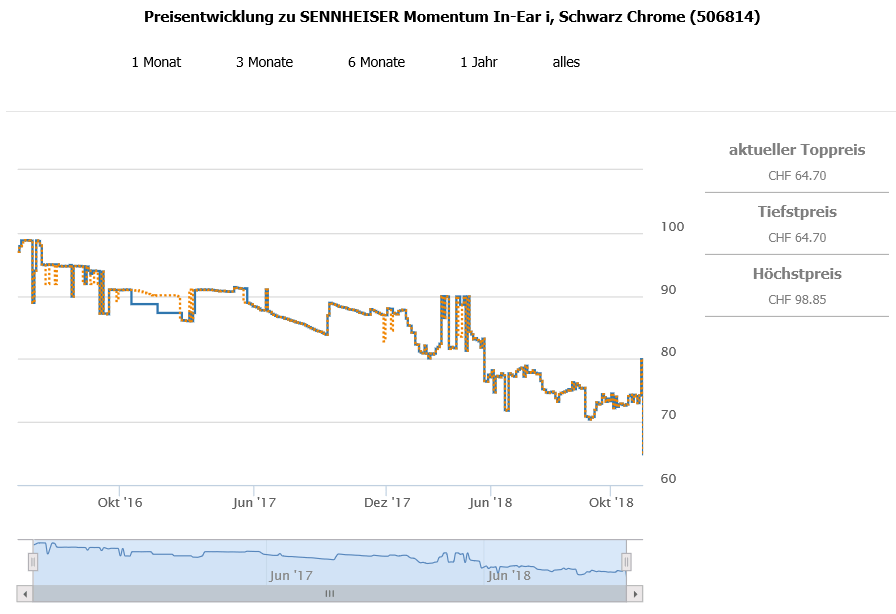896x614 pixels.
Task: Click the Jun '18 main axis label
Action: coord(490,503)
